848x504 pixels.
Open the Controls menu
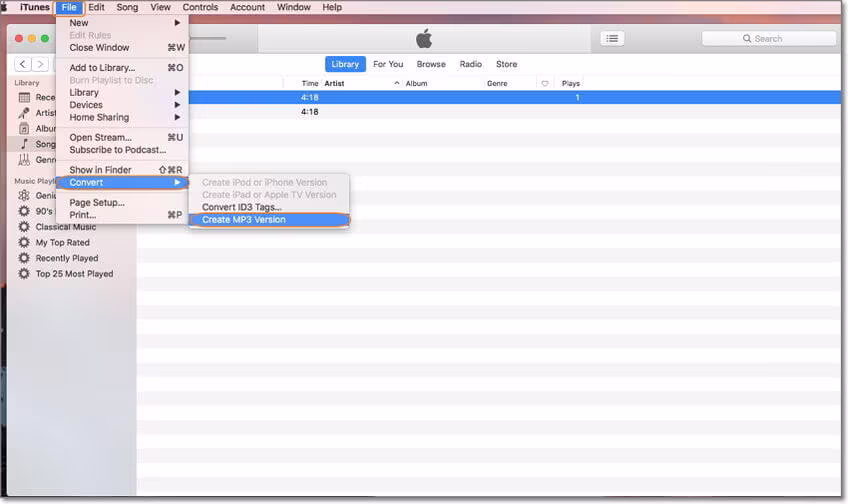click(200, 8)
